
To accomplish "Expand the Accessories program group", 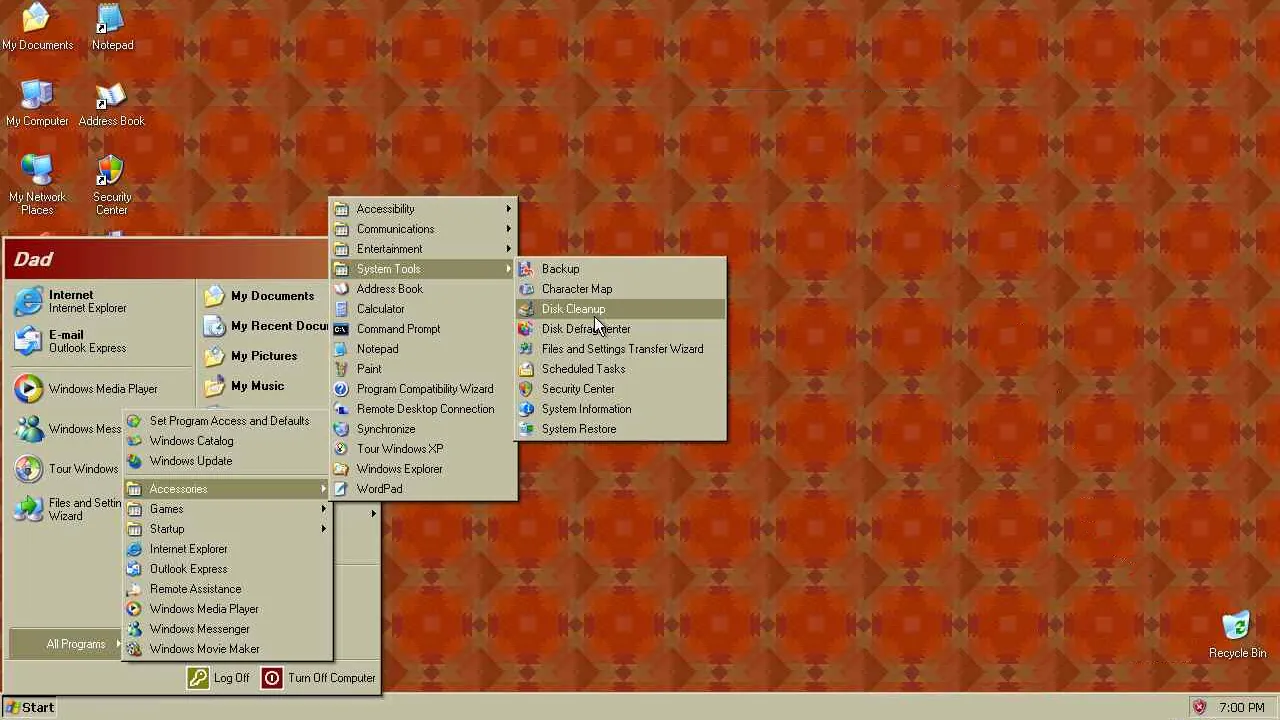I will click(x=227, y=489).
